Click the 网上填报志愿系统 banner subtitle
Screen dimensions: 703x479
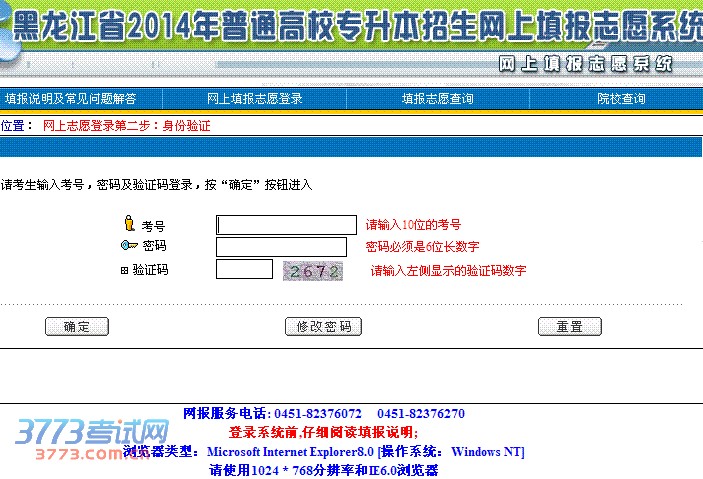tap(585, 64)
